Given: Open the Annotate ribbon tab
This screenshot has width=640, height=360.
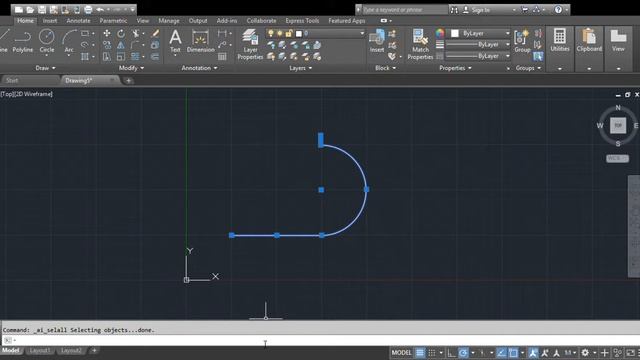Looking at the screenshot, I should click(x=78, y=21).
